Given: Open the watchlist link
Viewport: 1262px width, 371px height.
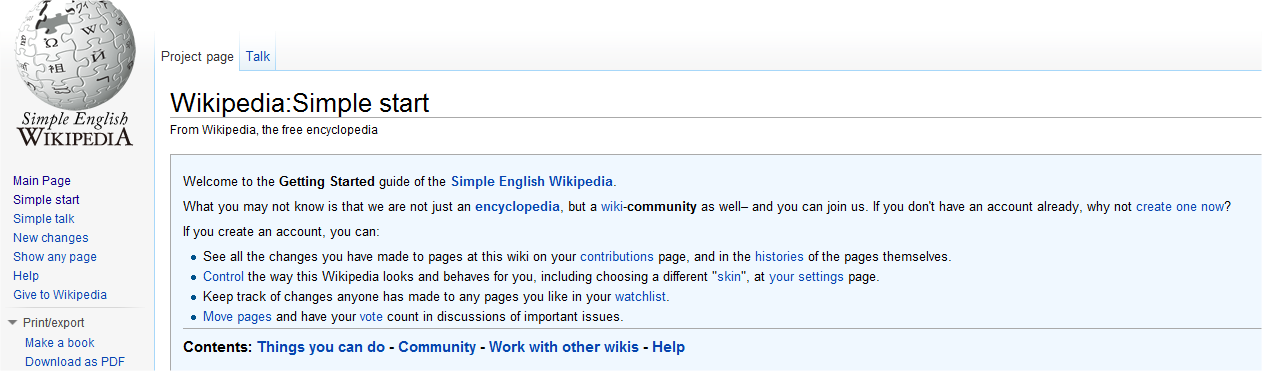Looking at the screenshot, I should click(640, 297).
